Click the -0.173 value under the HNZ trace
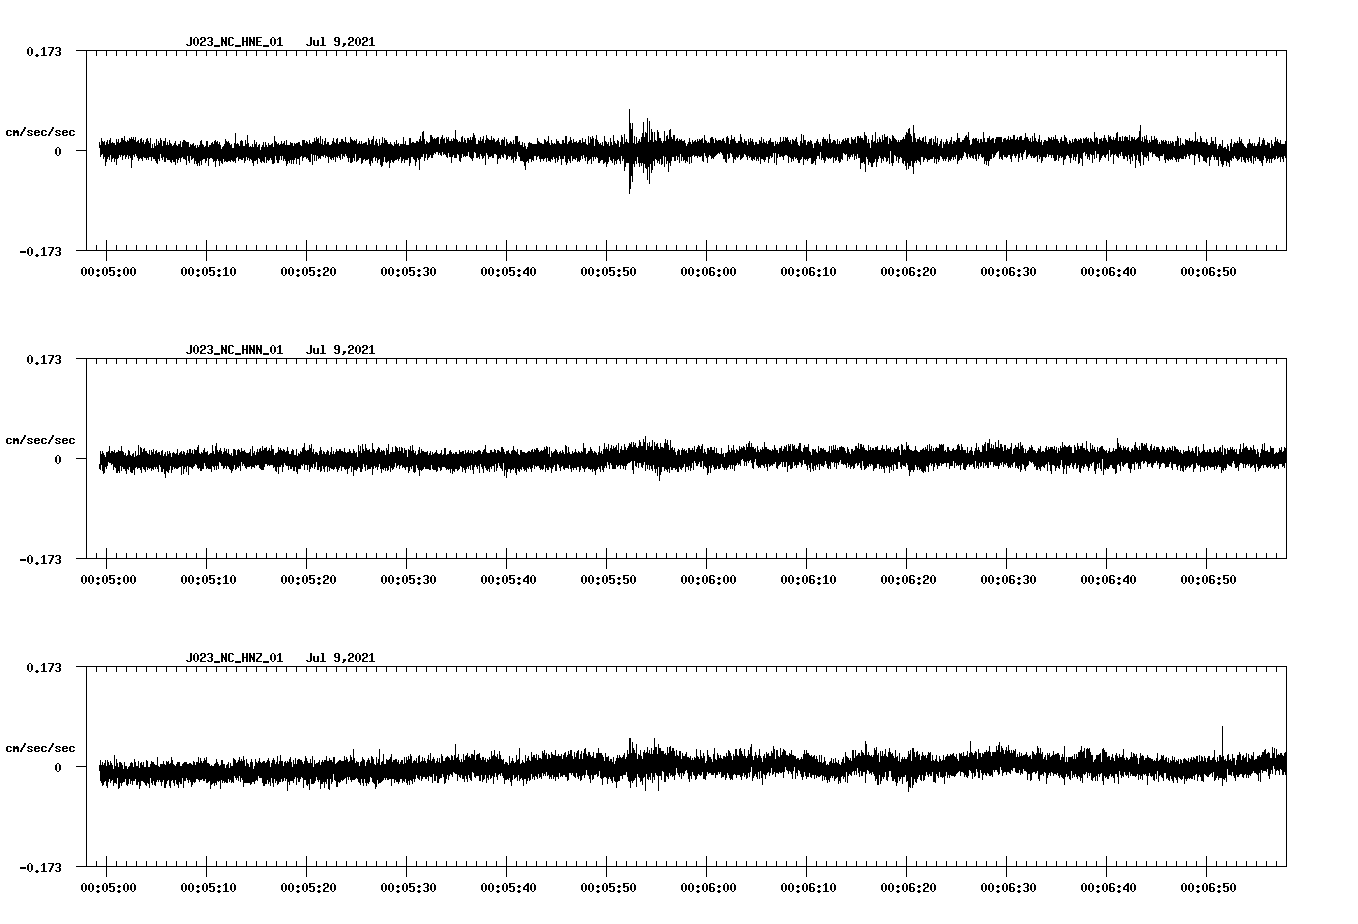The width and height of the screenshot is (1358, 924). [42, 868]
